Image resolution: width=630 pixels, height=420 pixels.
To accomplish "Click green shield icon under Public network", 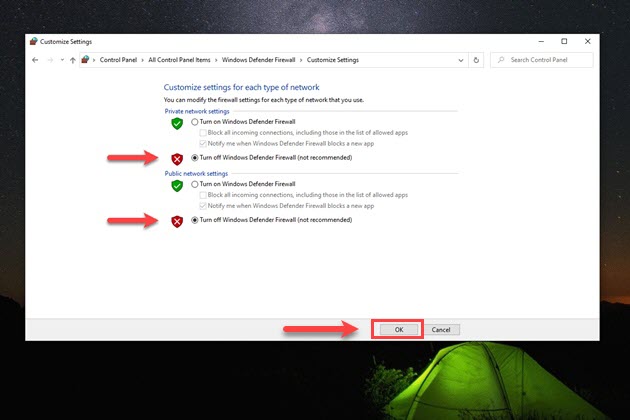I will tap(177, 186).
